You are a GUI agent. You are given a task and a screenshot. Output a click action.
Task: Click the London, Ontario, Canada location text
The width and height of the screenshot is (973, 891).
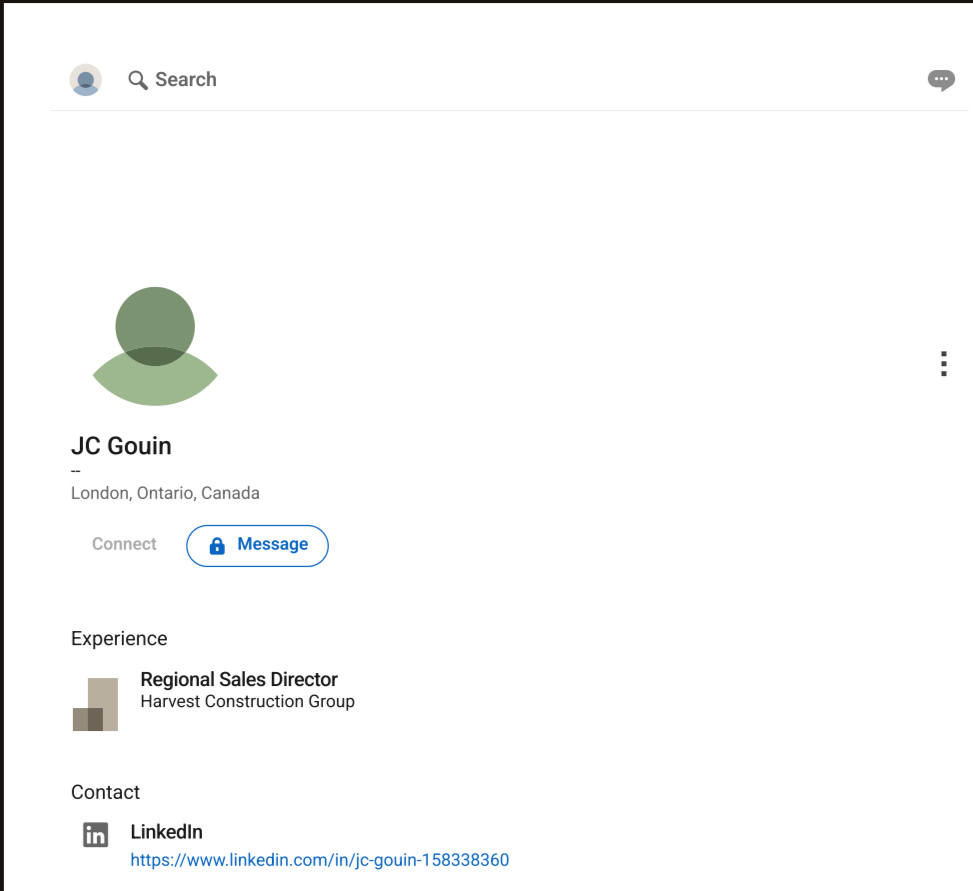tap(165, 493)
